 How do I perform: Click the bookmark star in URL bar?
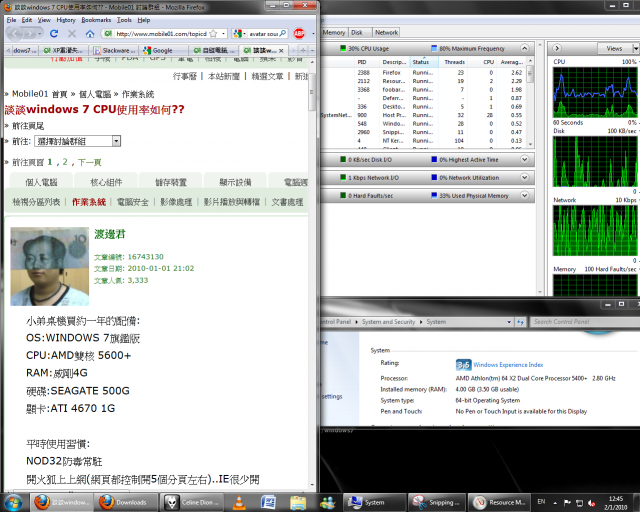click(x=213, y=34)
